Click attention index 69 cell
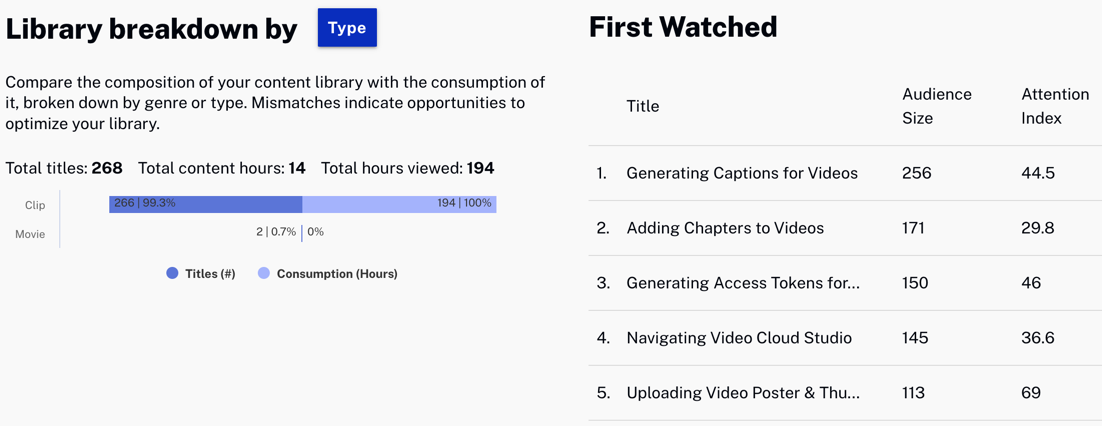1102x426 pixels. pyautogui.click(x=1031, y=393)
